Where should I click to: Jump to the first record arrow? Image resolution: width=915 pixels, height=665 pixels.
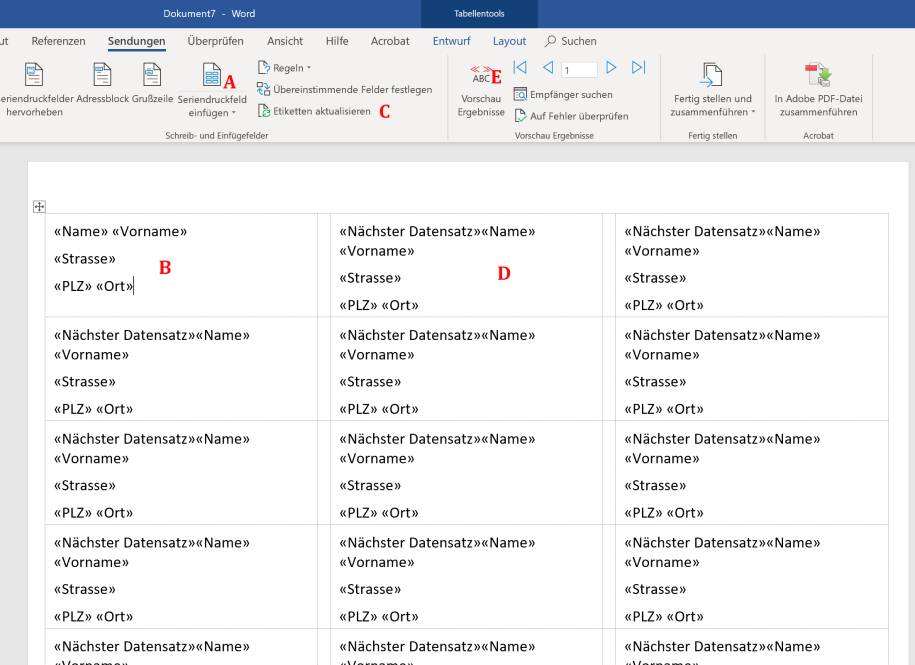(x=520, y=68)
